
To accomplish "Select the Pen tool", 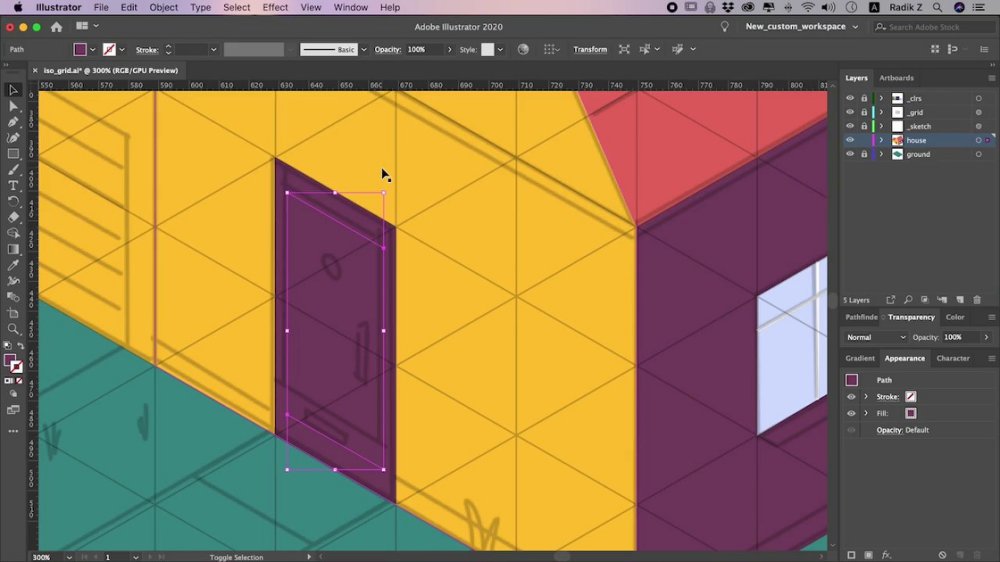I will pos(13,122).
